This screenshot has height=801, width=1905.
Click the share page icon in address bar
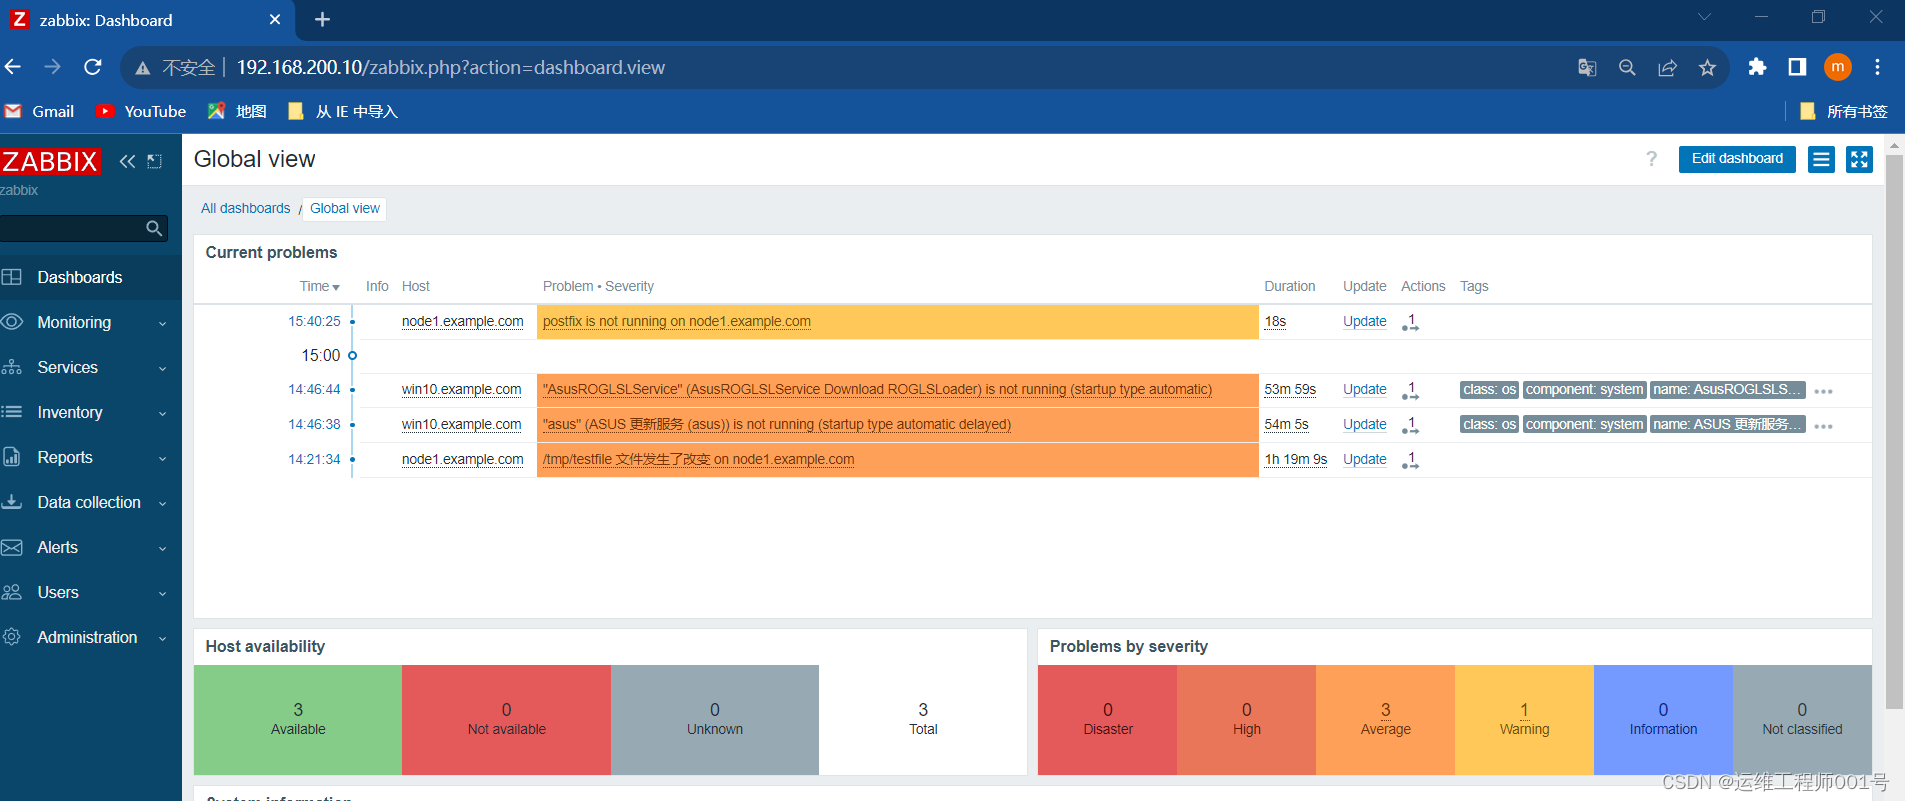point(1667,67)
